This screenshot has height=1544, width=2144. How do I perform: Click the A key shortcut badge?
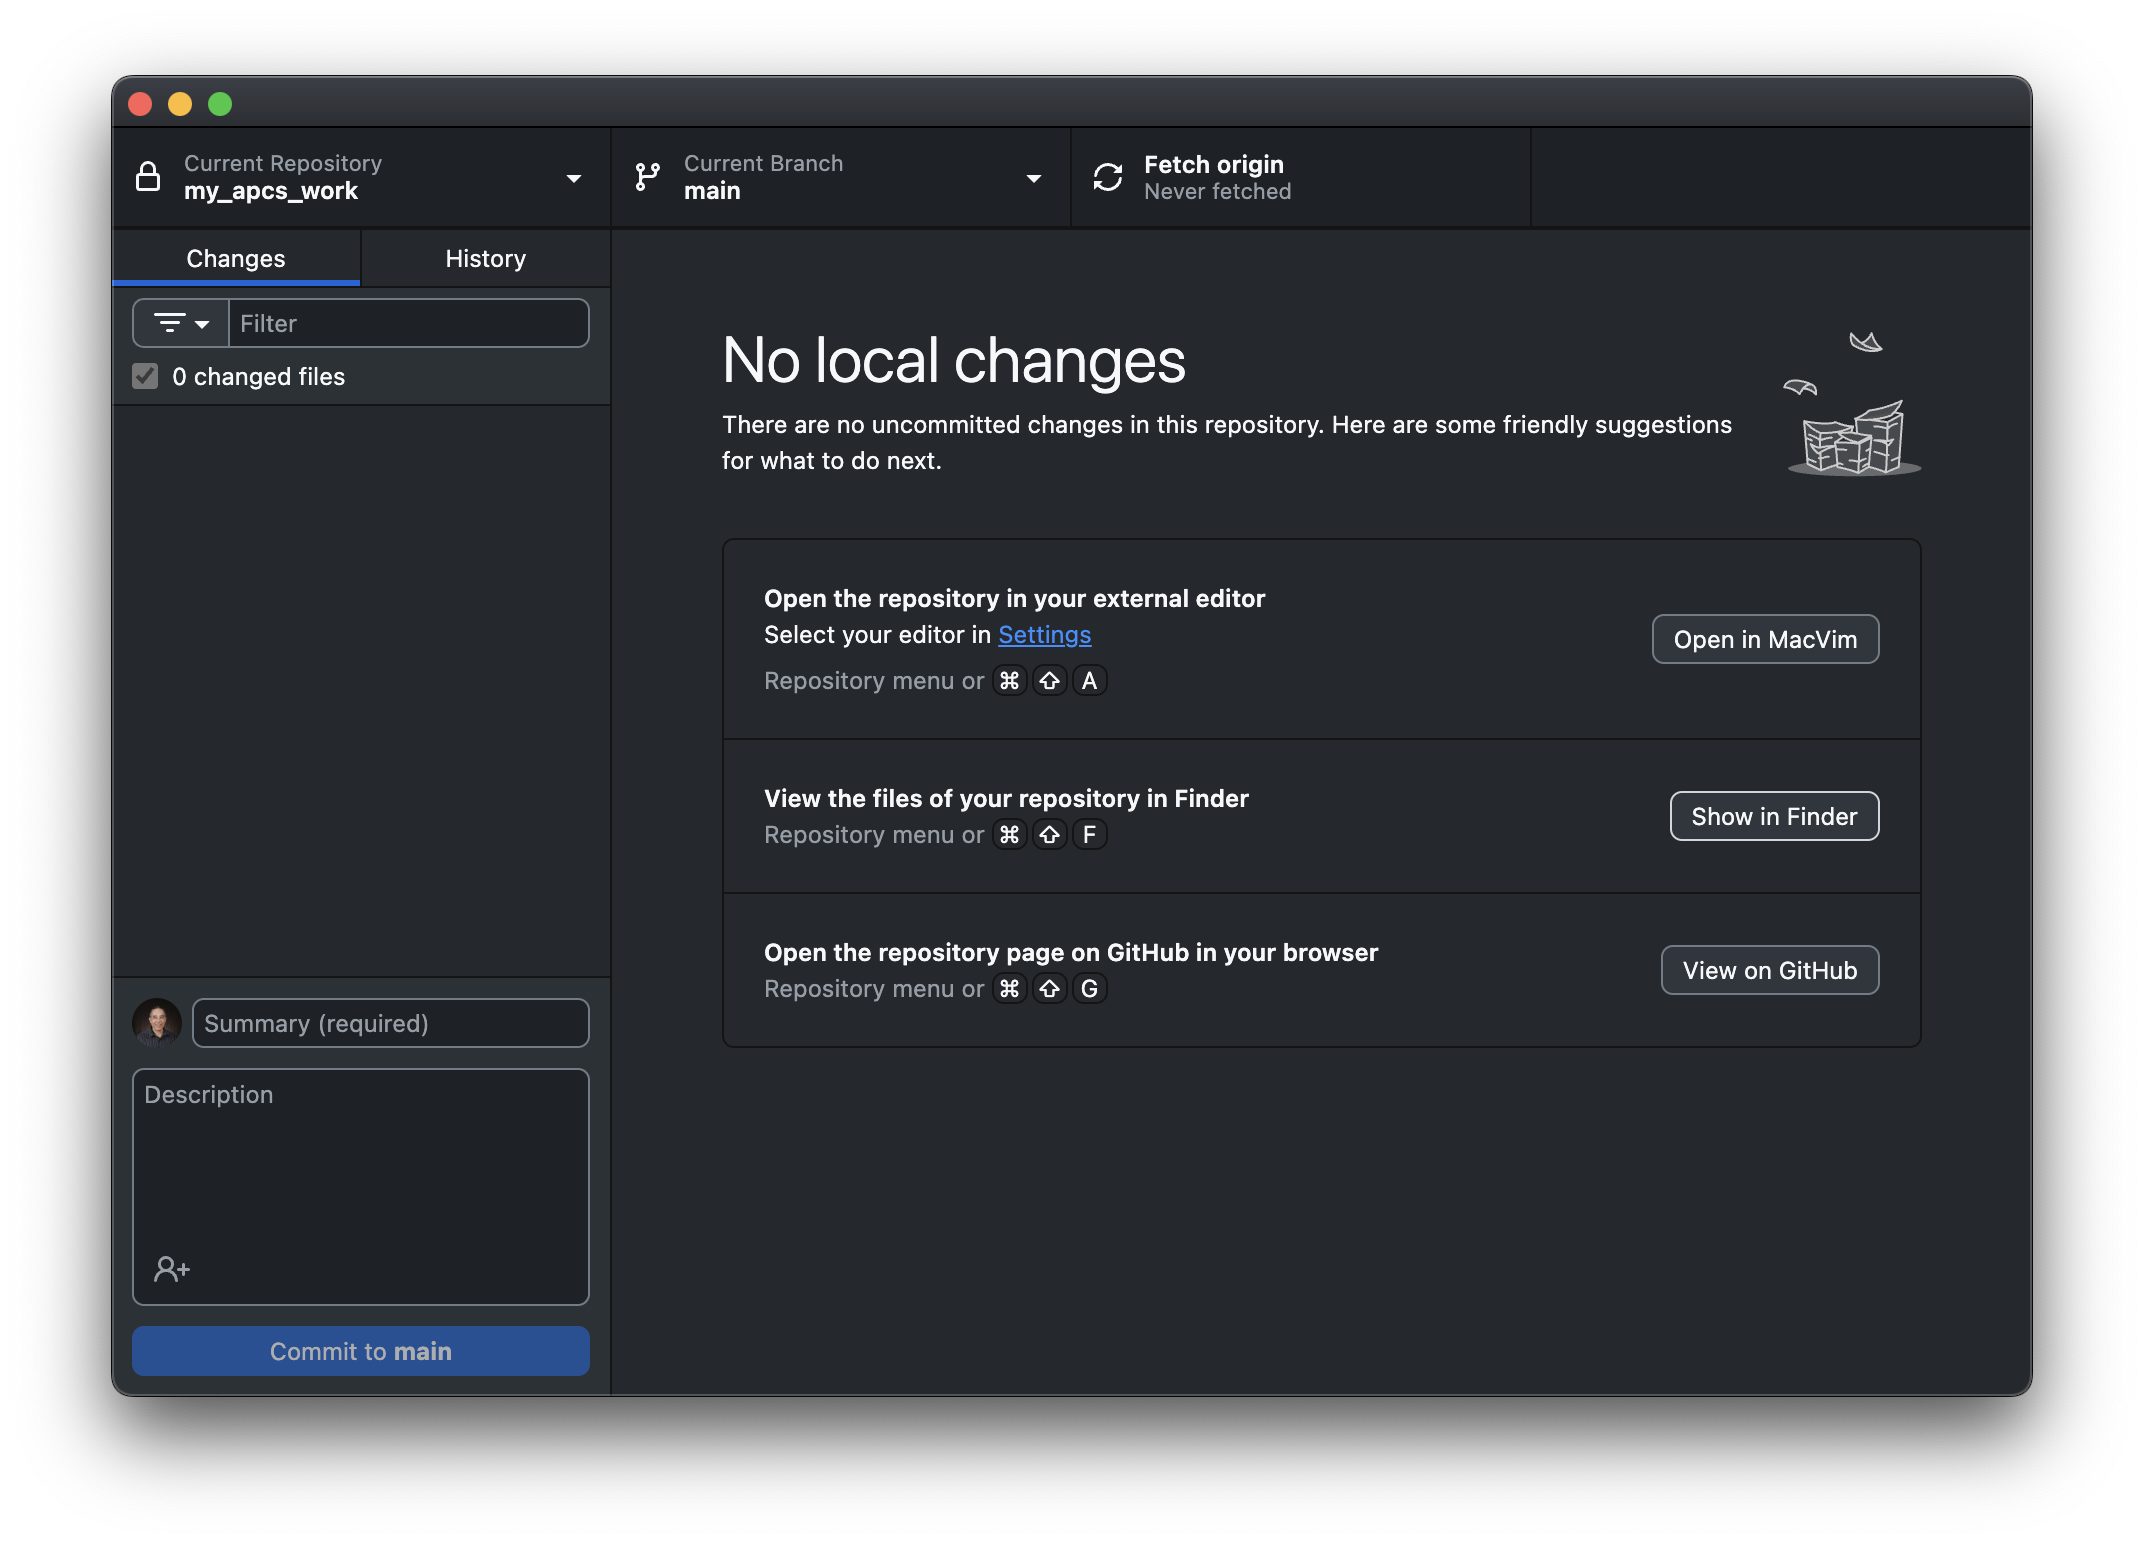coord(1090,680)
